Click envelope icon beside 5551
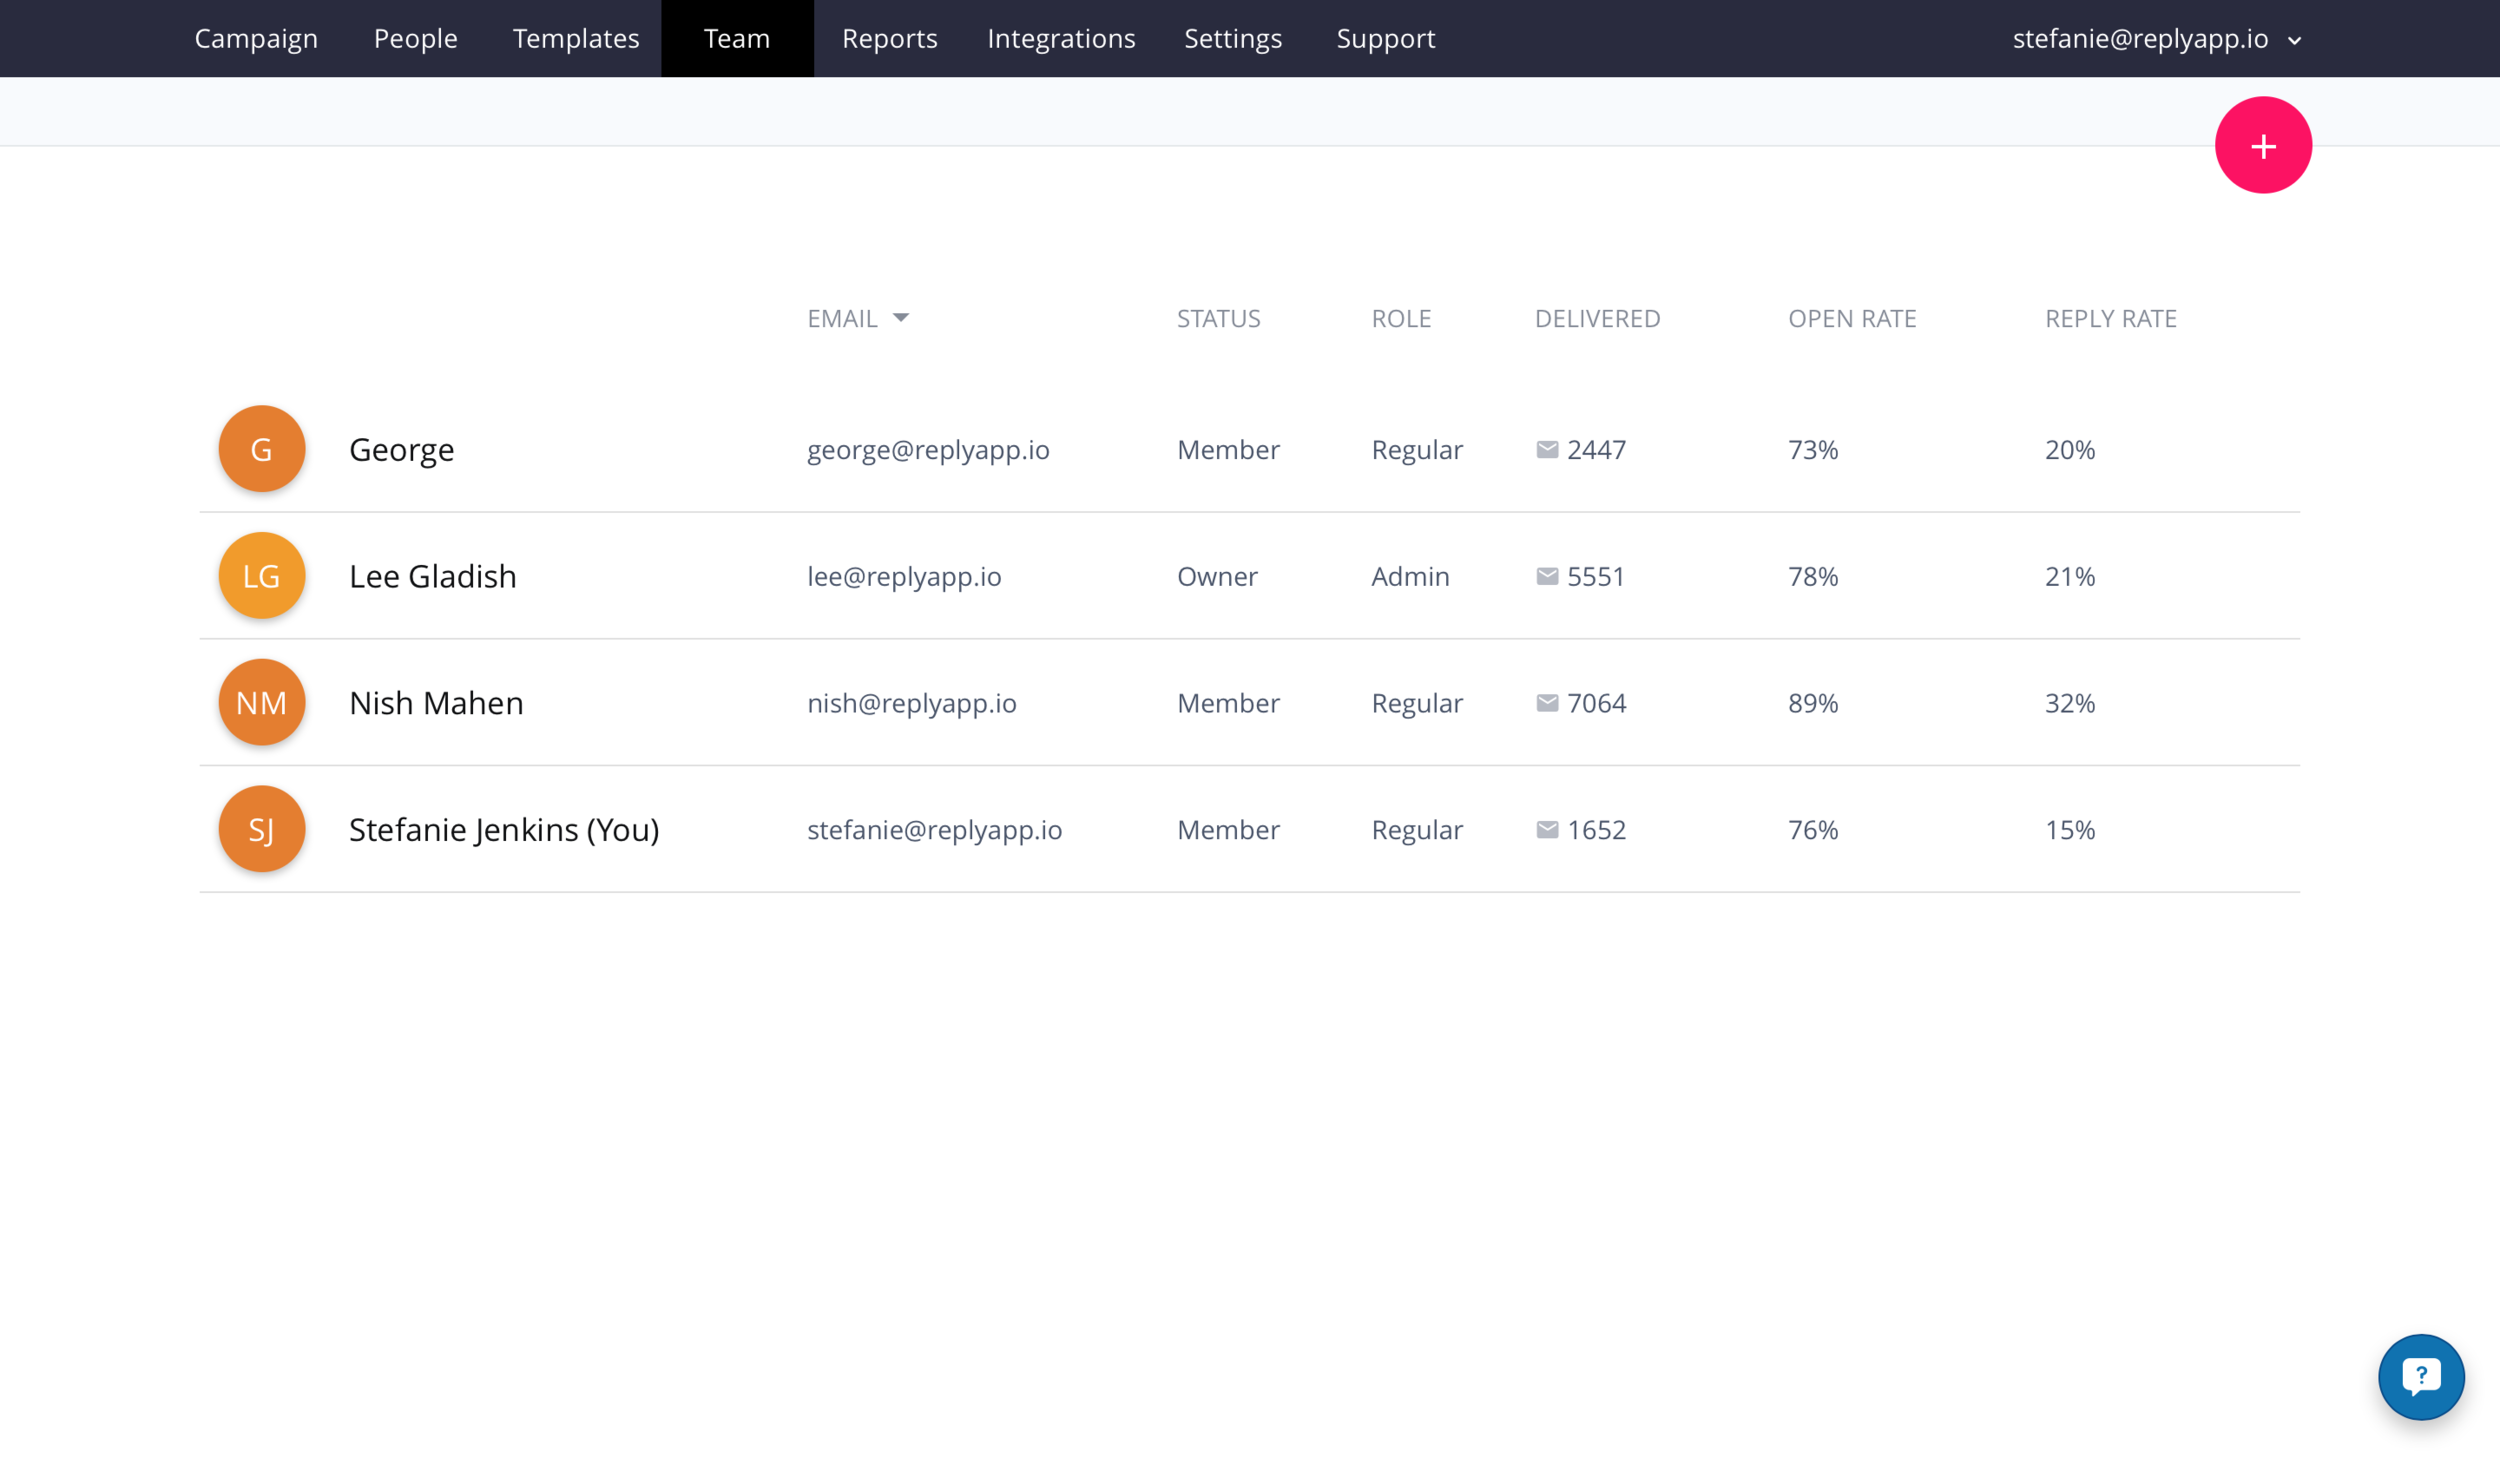 (x=1547, y=577)
